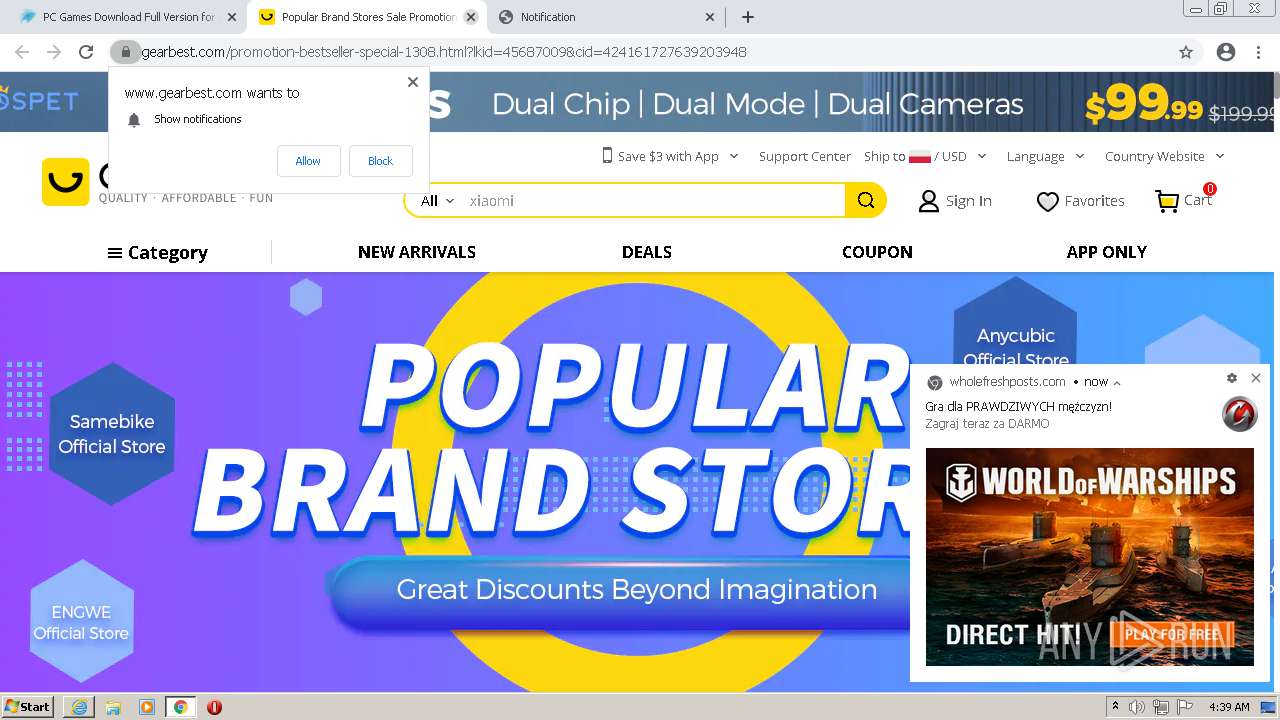Viewport: 1280px width, 720px height.
Task: Open Favorites via the heart icon
Action: pyautogui.click(x=1047, y=202)
